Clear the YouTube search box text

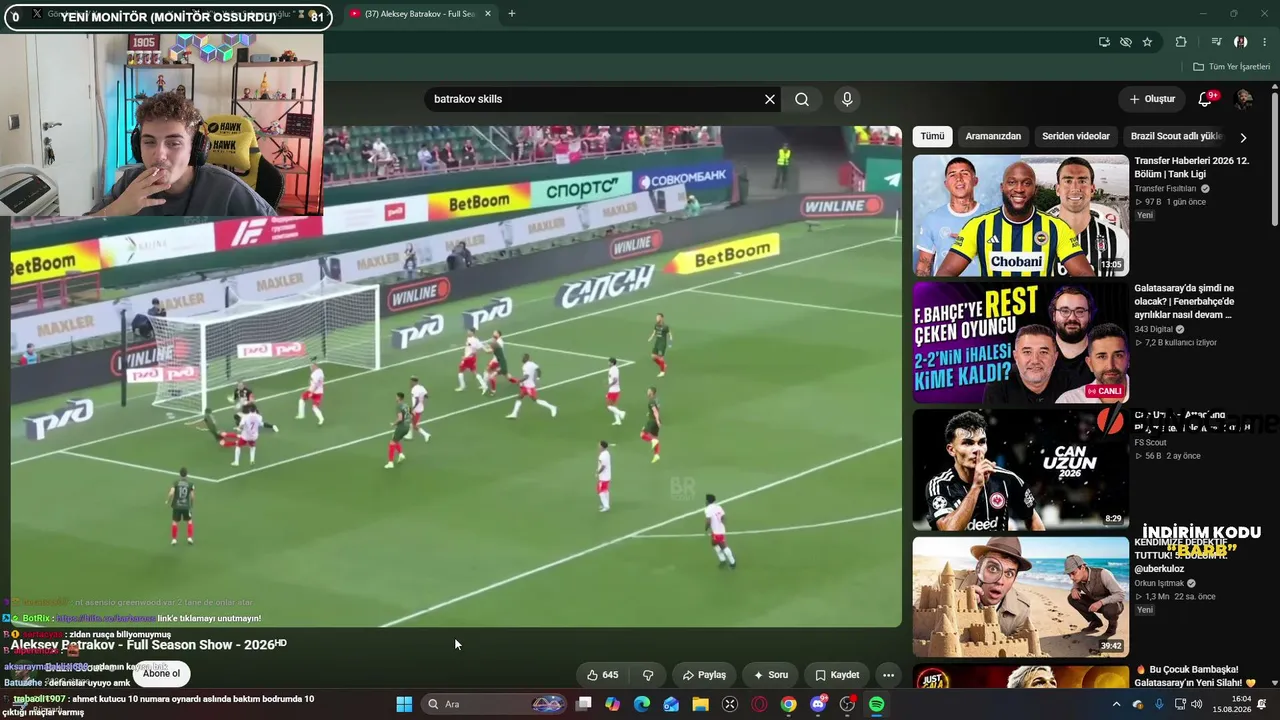(770, 99)
